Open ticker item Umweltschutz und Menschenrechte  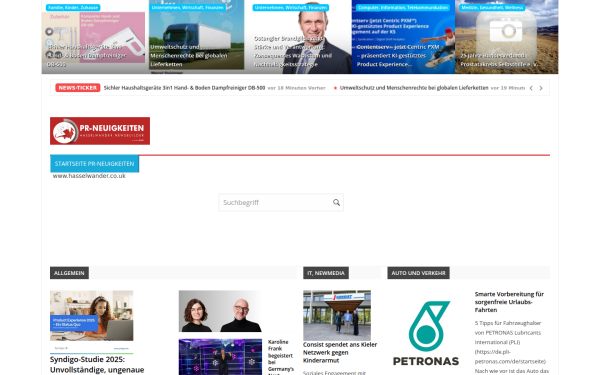(414, 88)
